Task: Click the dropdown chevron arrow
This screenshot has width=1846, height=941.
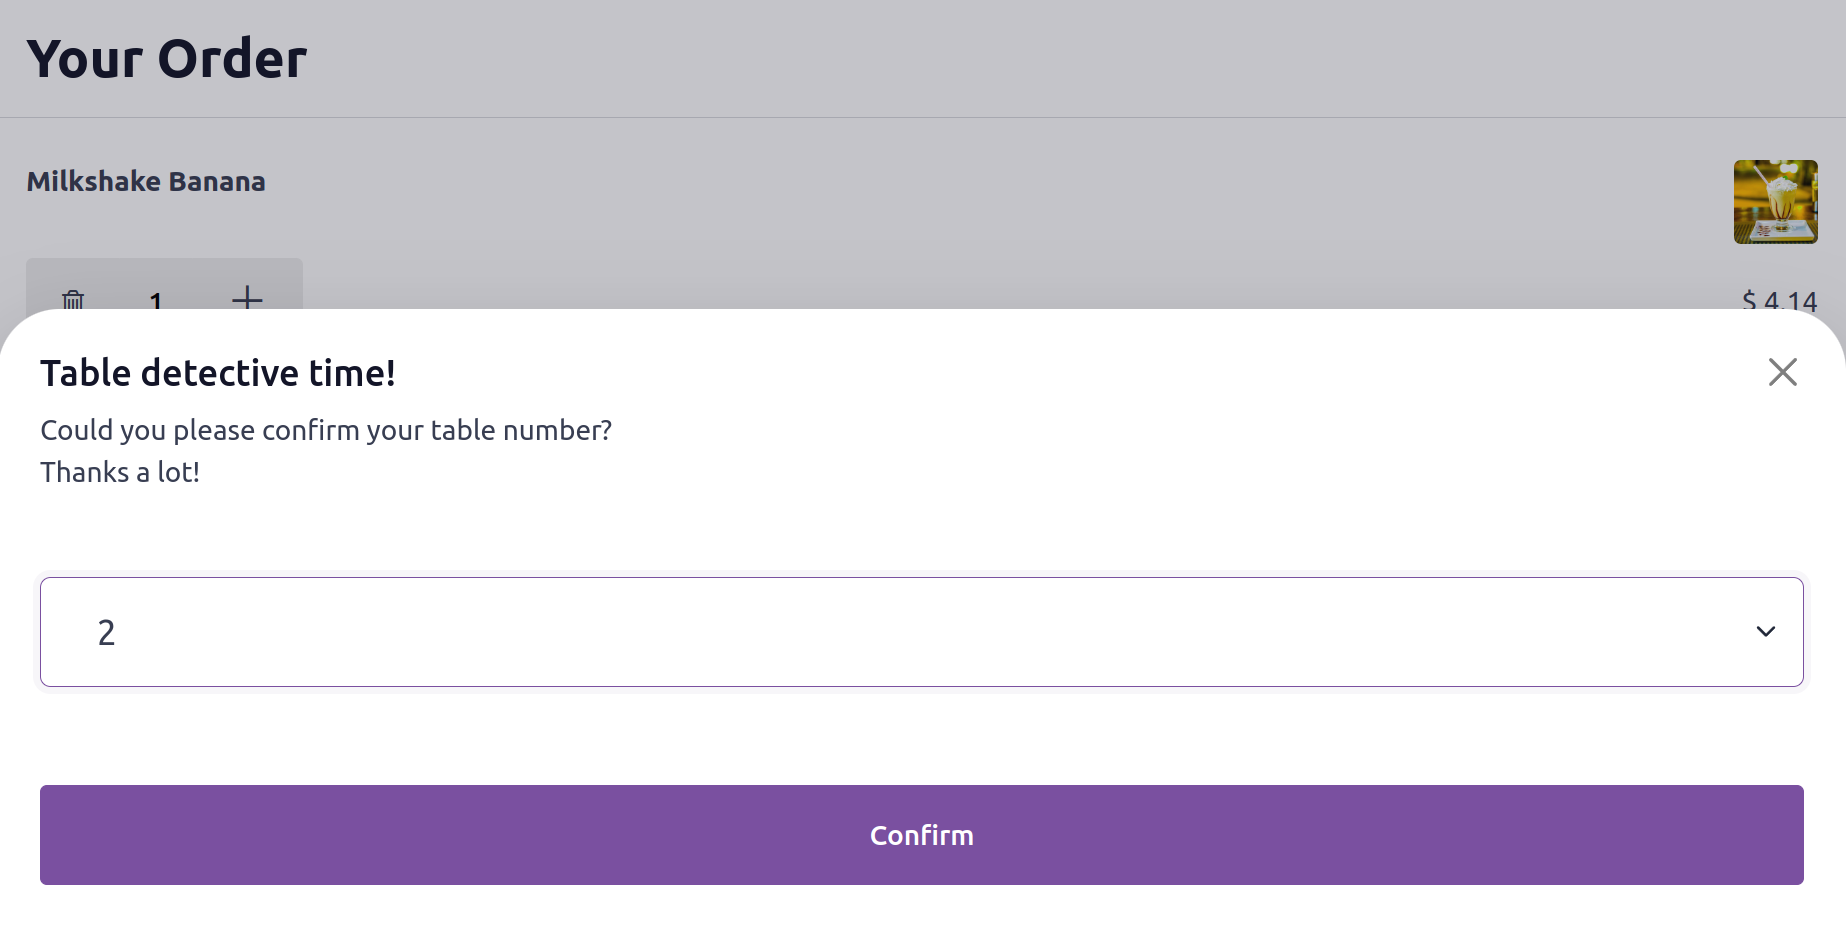Action: tap(1765, 632)
